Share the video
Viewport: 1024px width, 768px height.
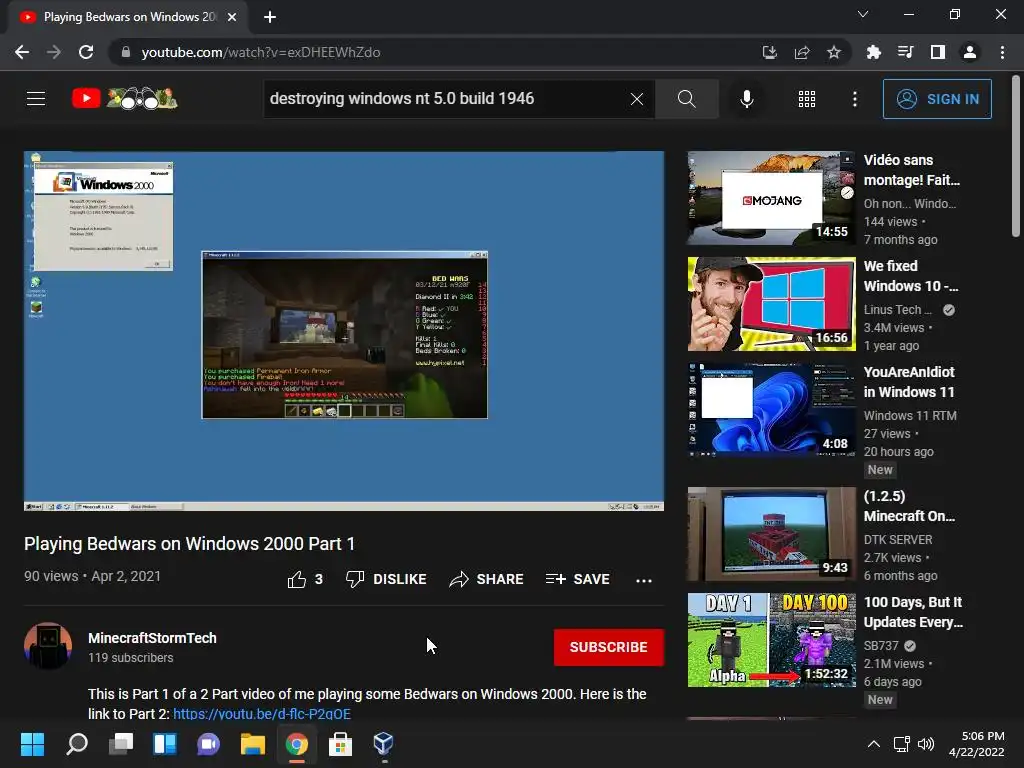pyautogui.click(x=487, y=579)
